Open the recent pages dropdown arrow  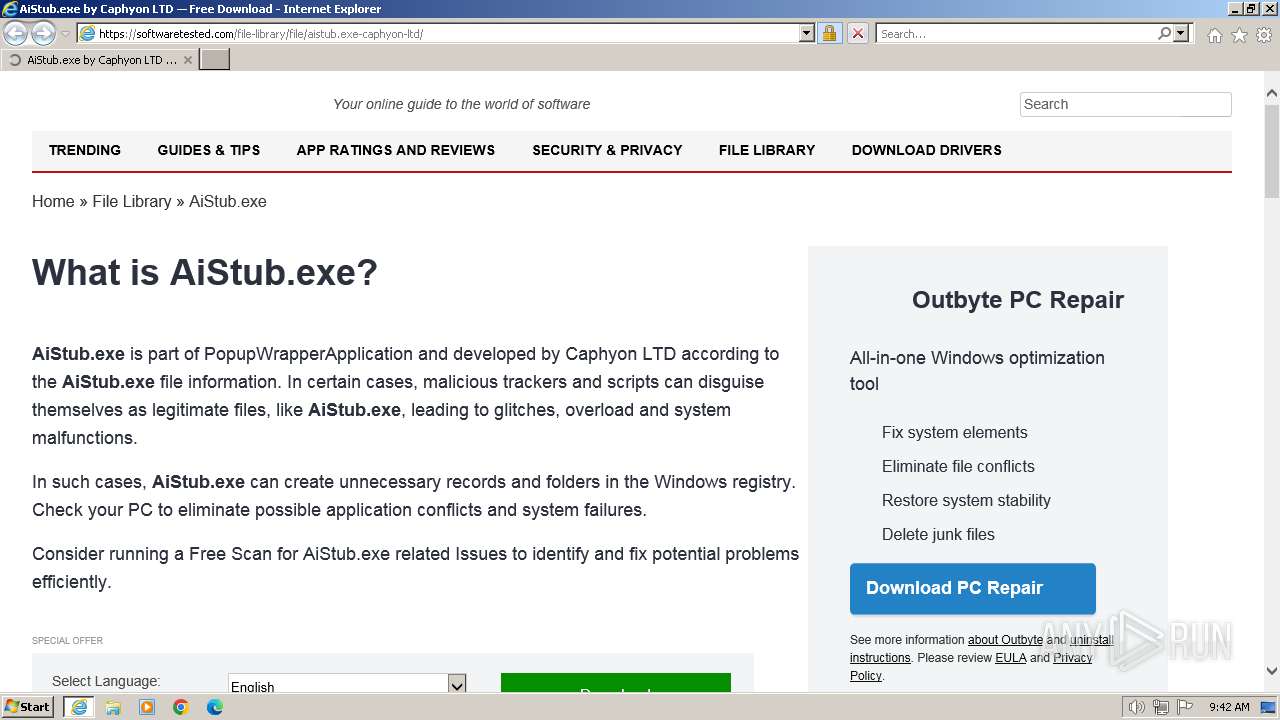pyautogui.click(x=65, y=34)
